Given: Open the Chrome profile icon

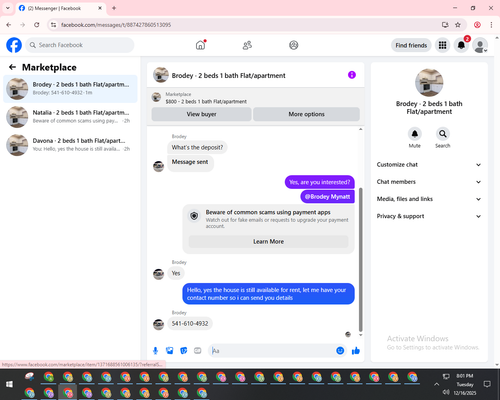Looking at the screenshot, I should (477, 25).
